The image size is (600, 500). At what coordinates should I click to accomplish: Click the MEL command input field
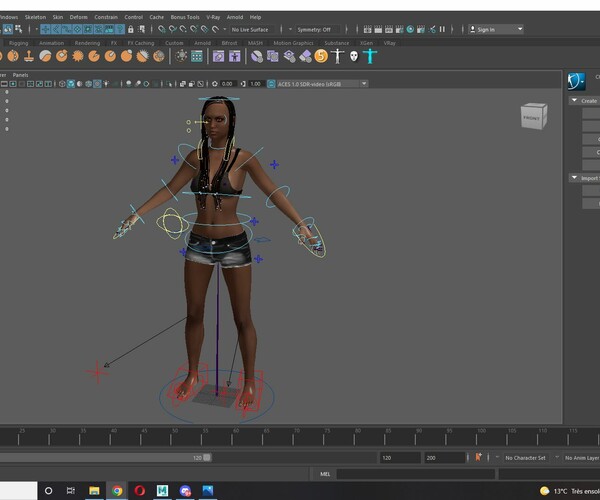pyautogui.click(x=416, y=474)
